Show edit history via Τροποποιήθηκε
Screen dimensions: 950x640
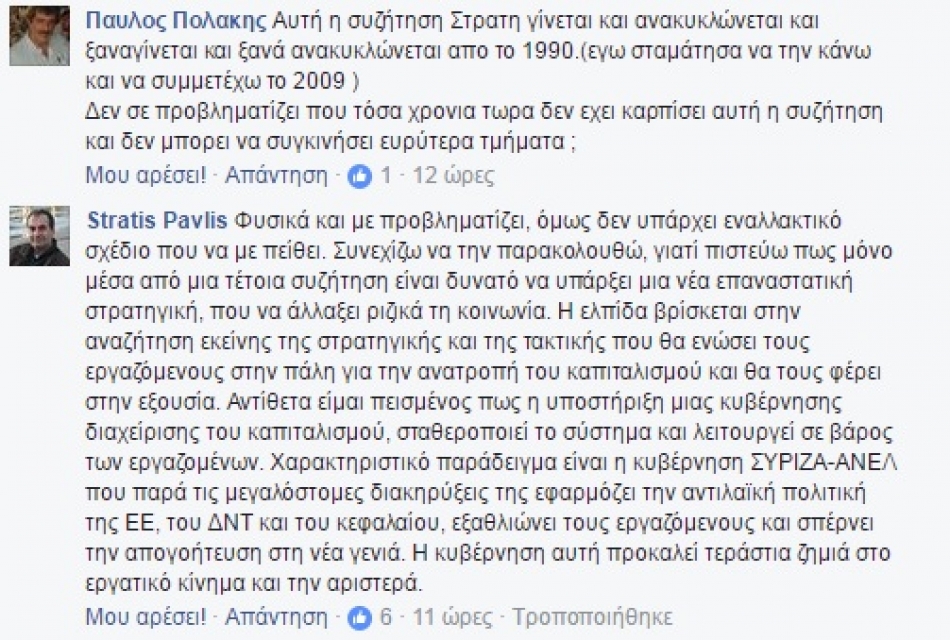click(593, 615)
